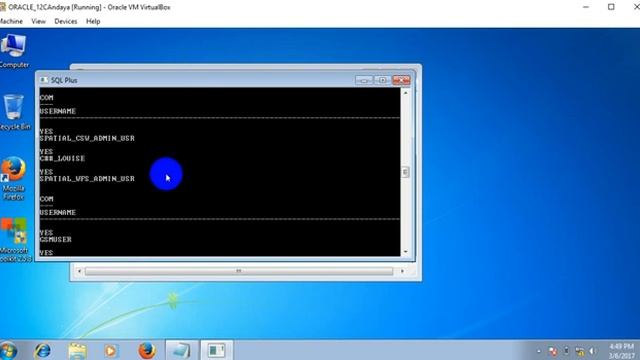Open the Devices menu of VirtualBox

(66, 21)
